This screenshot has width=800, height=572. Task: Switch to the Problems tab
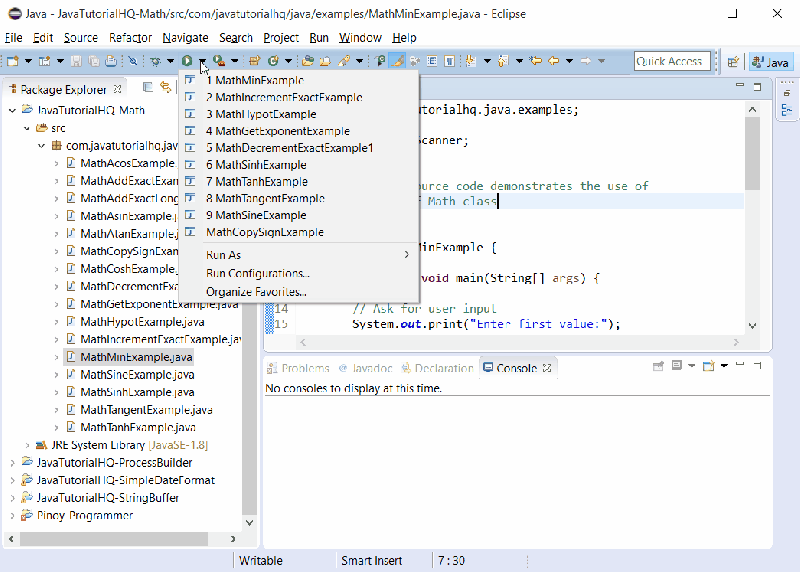coord(299,368)
